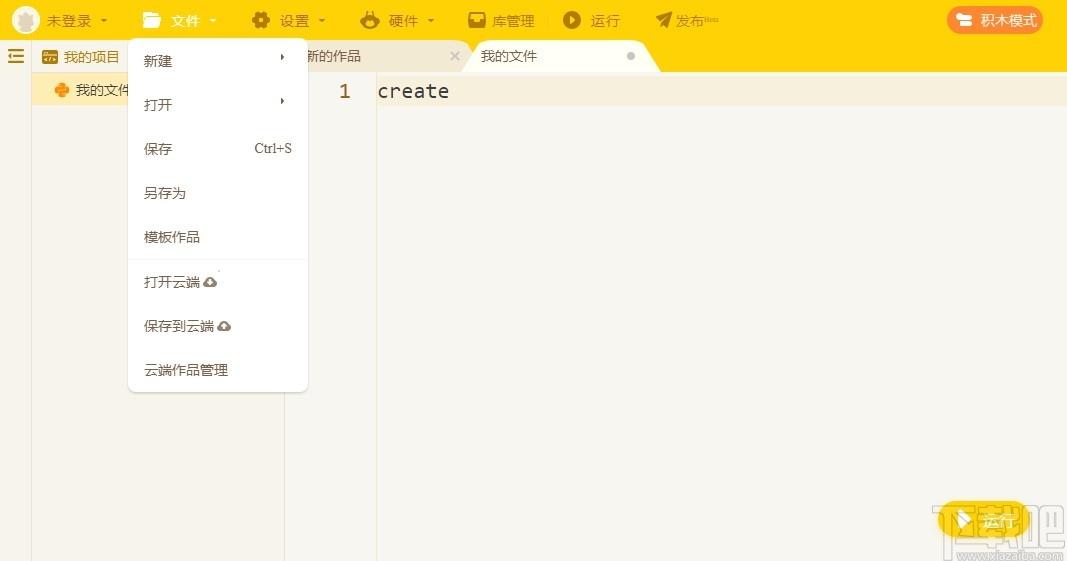Choose 新建 from the file menu
The height and width of the screenshot is (561, 1067).
[218, 61]
